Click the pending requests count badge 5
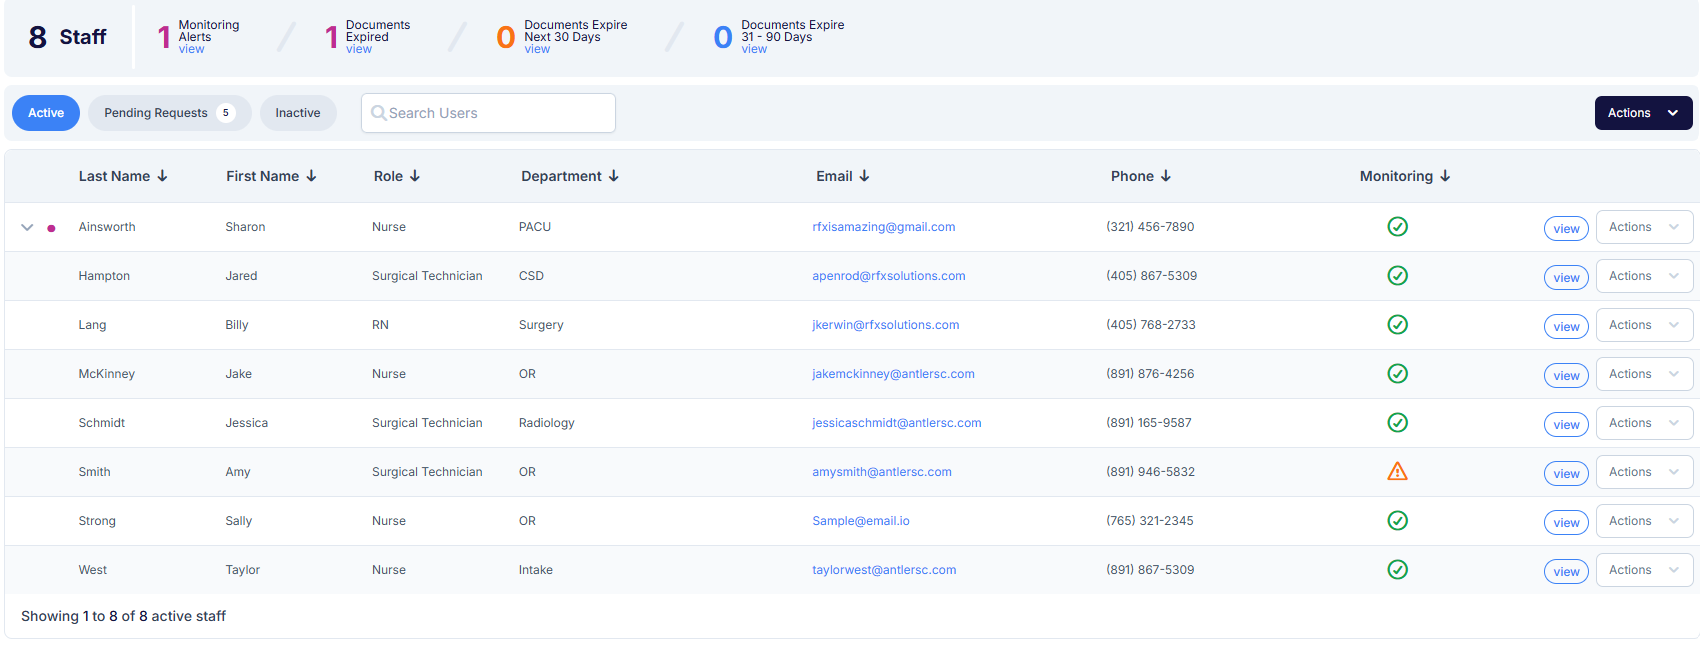The width and height of the screenshot is (1700, 652). [x=226, y=113]
